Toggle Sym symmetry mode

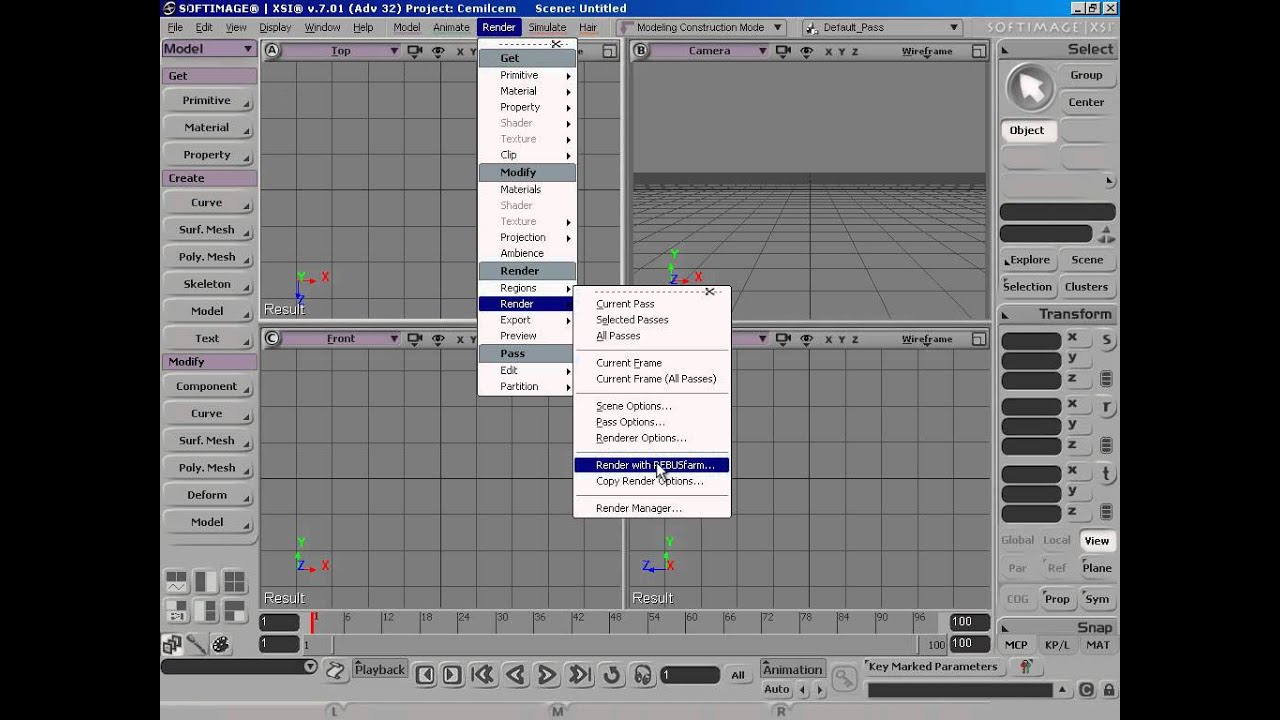click(x=1097, y=599)
